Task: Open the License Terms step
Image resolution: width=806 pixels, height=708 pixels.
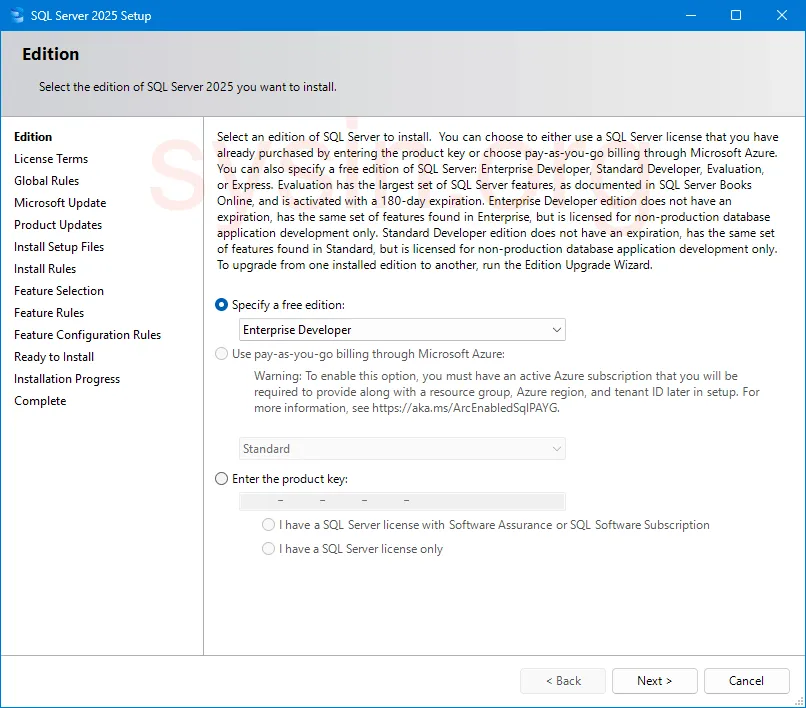Action: (51, 158)
